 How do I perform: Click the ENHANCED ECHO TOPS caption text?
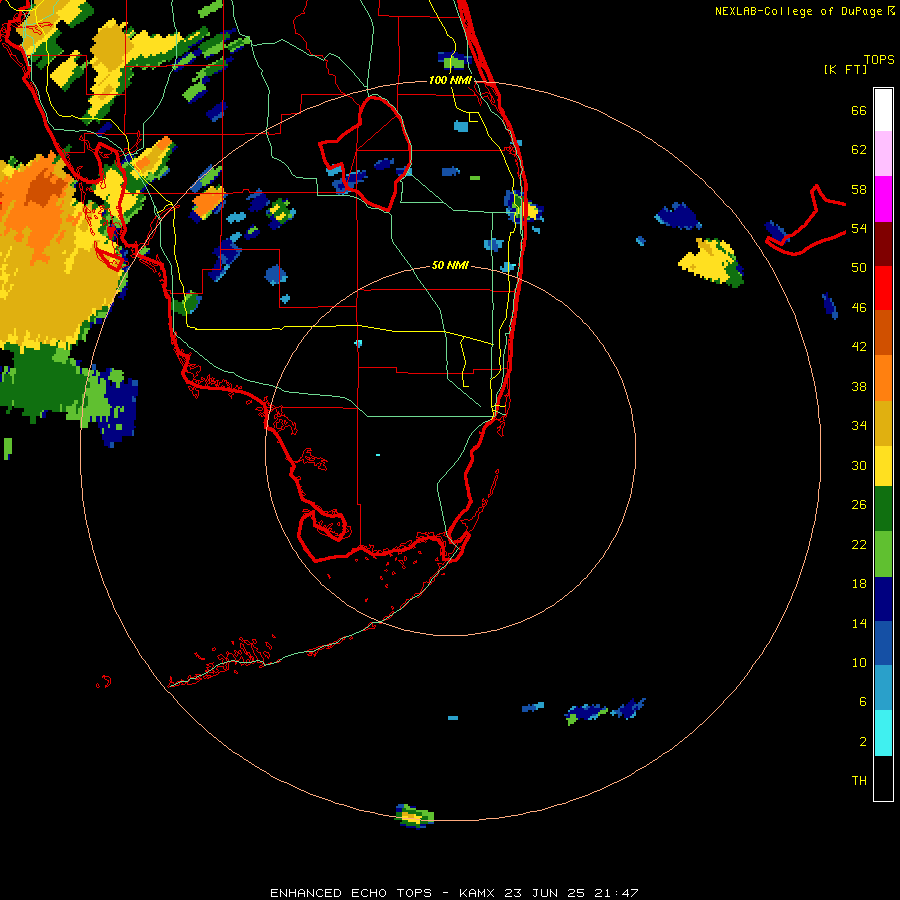click(x=351, y=893)
